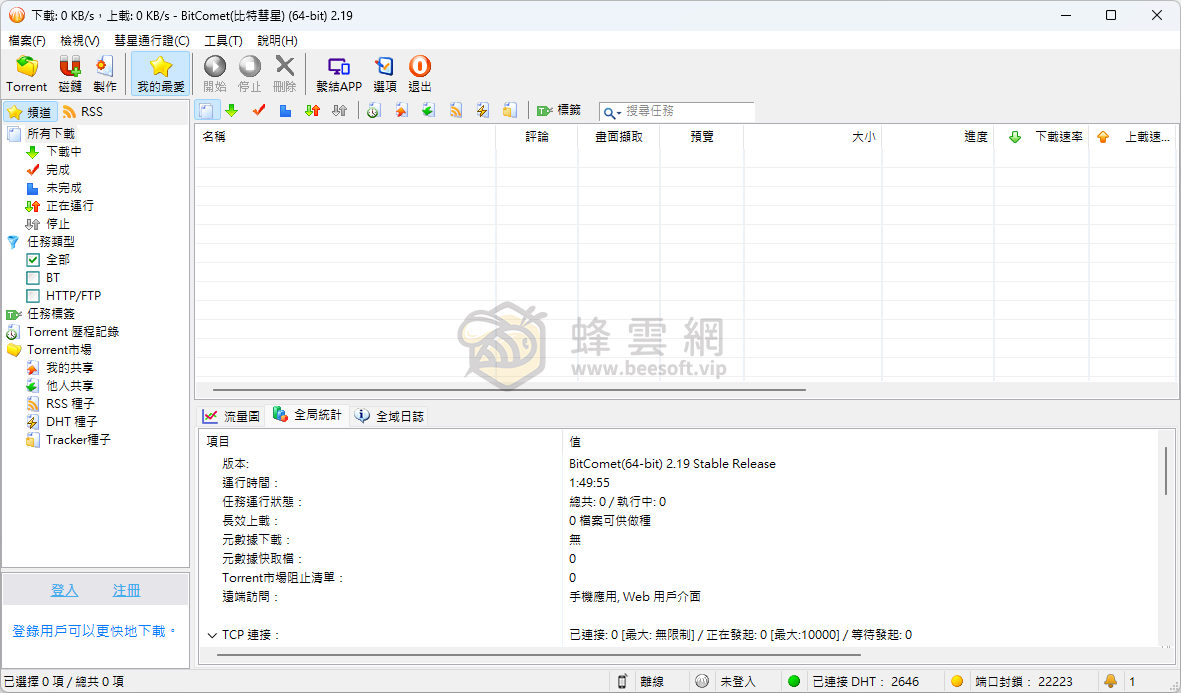
Task: Click the magnet link (磁鏈) toolbar icon
Action: tap(70, 74)
